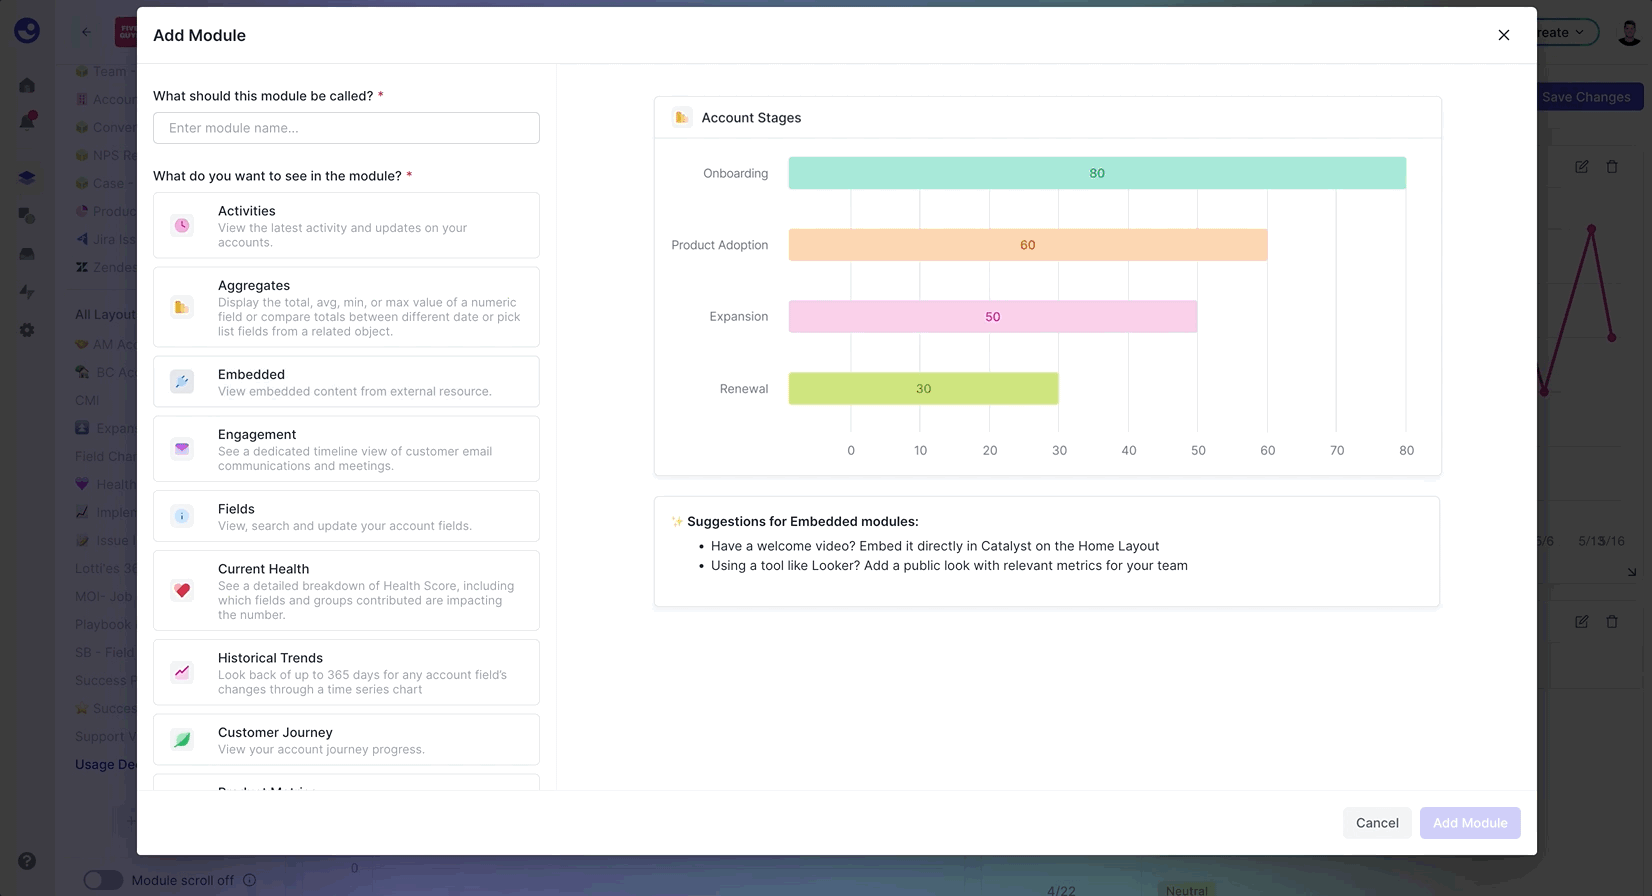This screenshot has width=1652, height=896.
Task: Choose the Engagement module option
Action: click(x=346, y=449)
